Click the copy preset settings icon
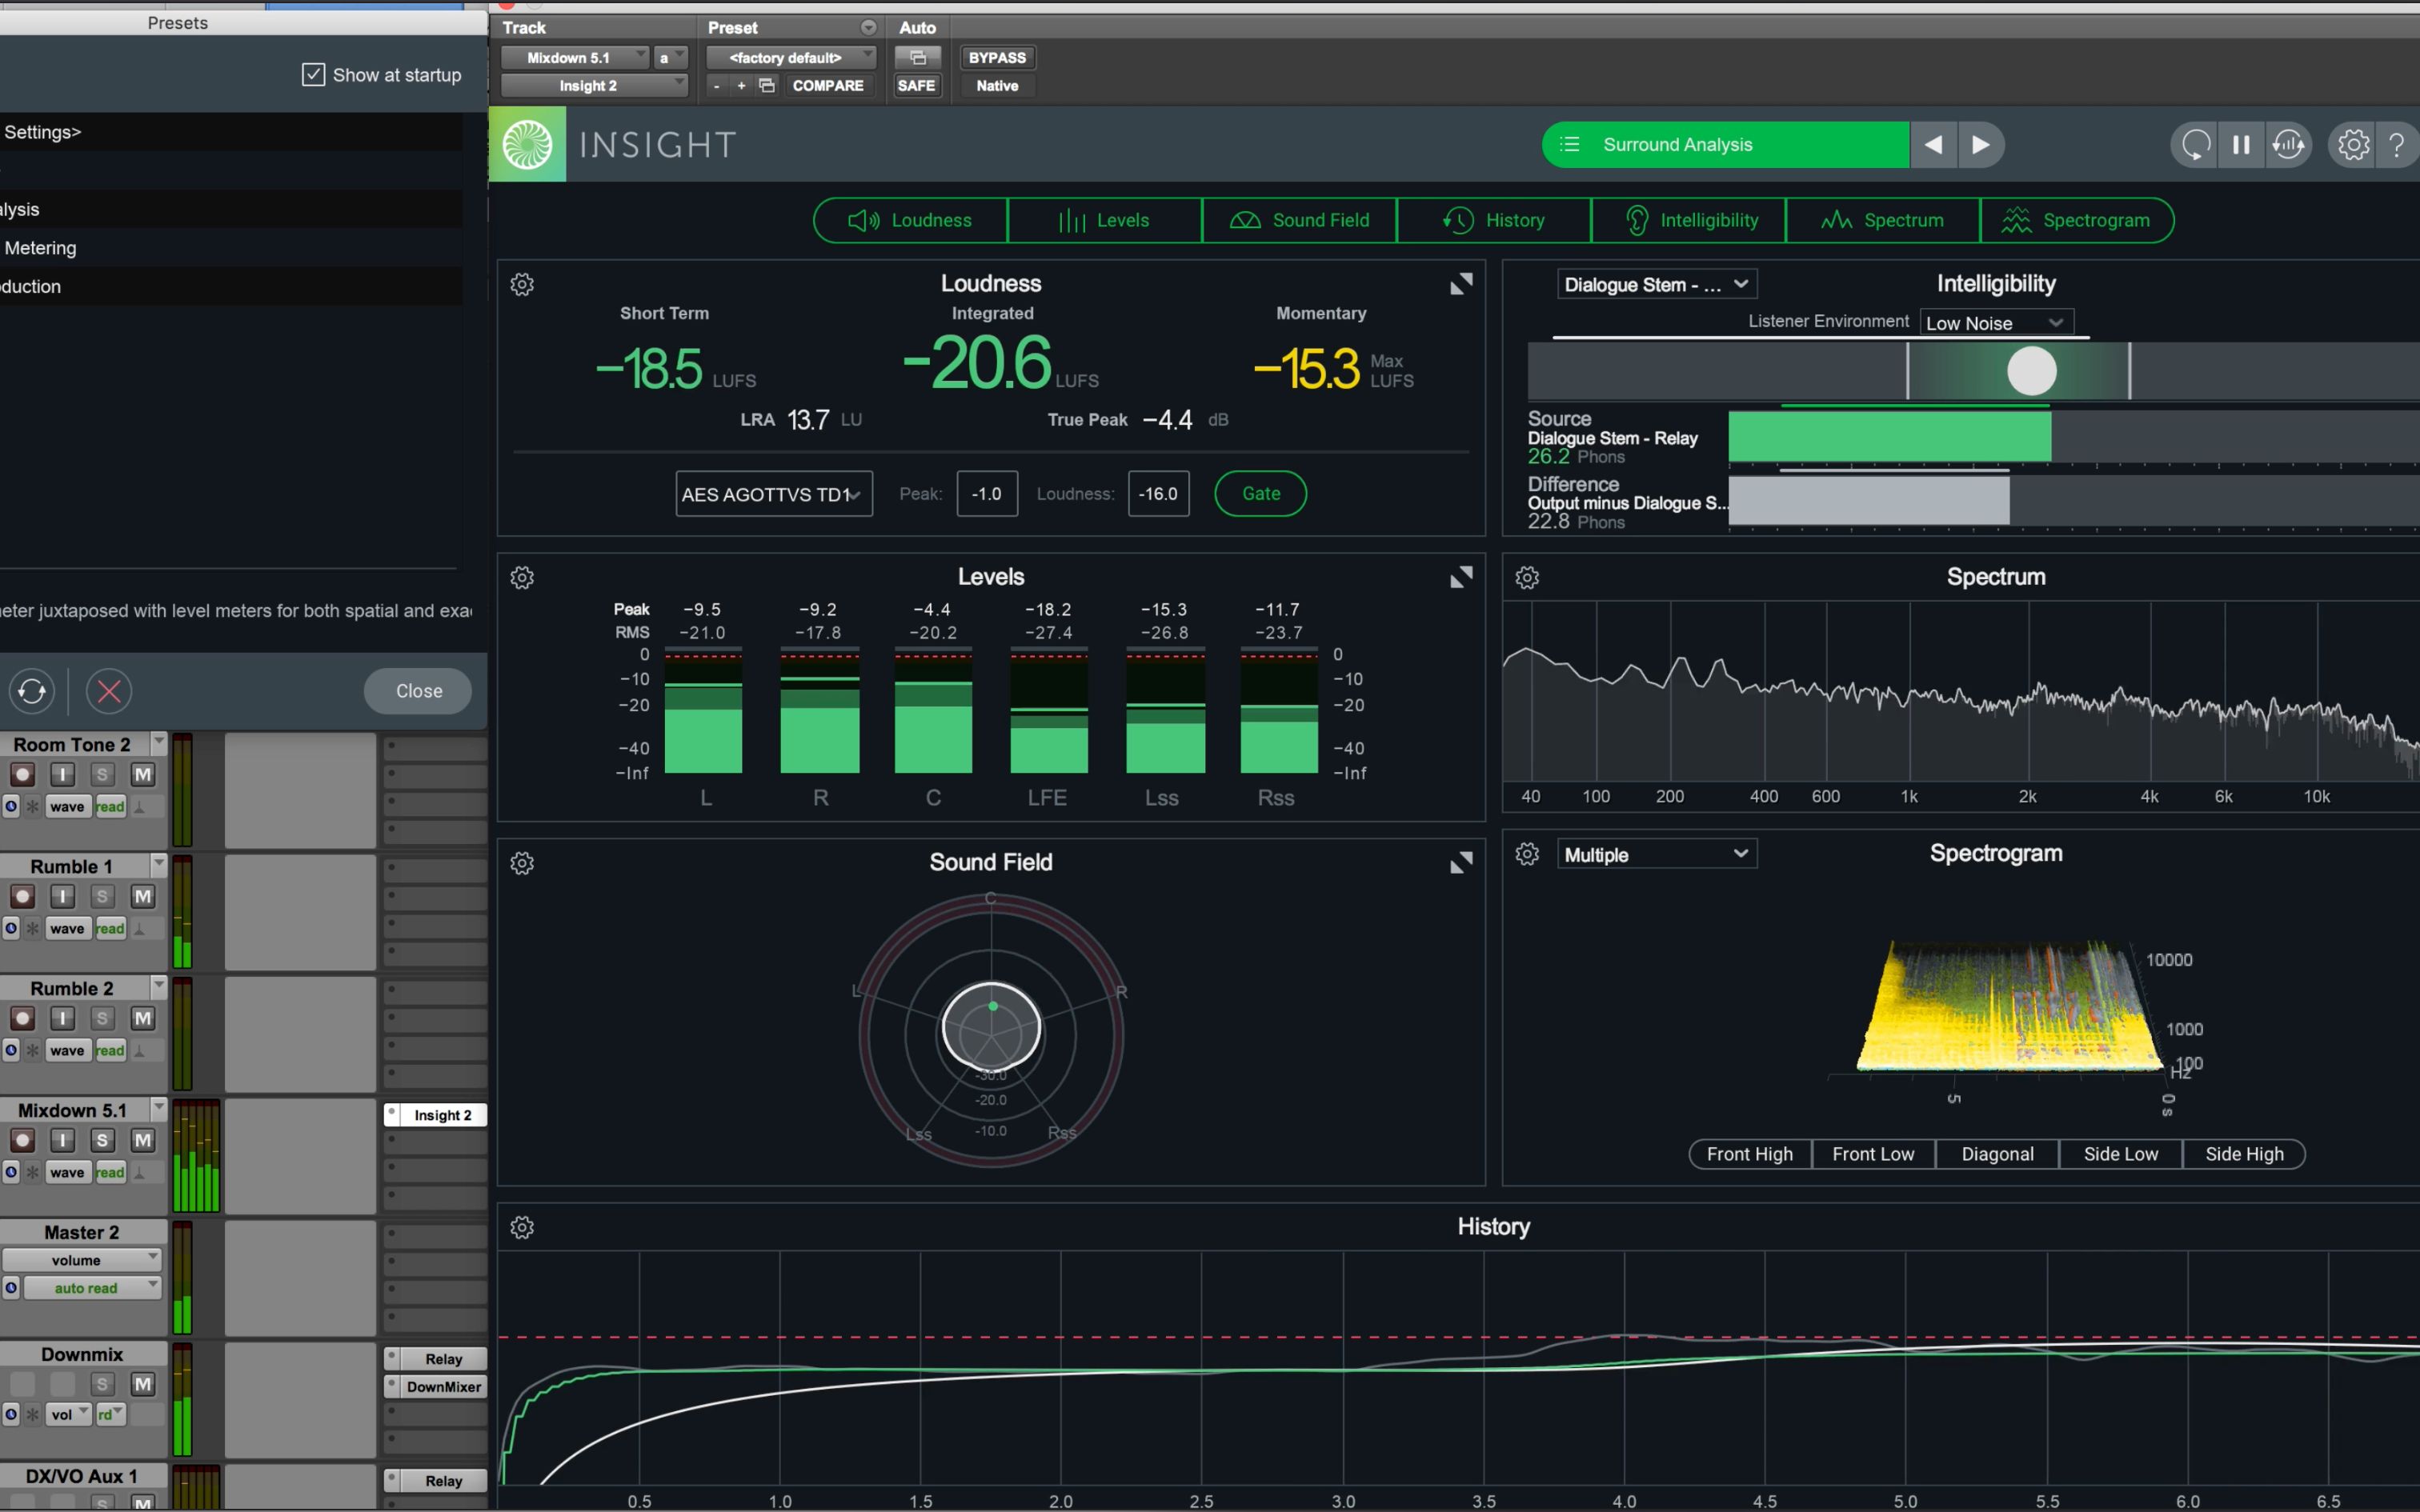This screenshot has width=2420, height=1512. 767,86
